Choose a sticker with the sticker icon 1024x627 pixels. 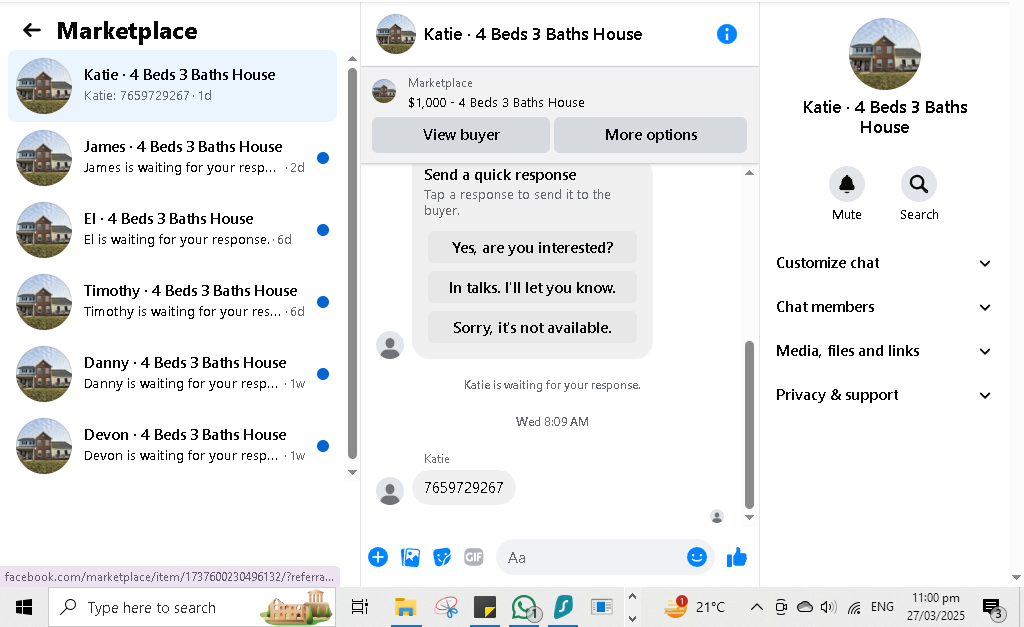[442, 557]
